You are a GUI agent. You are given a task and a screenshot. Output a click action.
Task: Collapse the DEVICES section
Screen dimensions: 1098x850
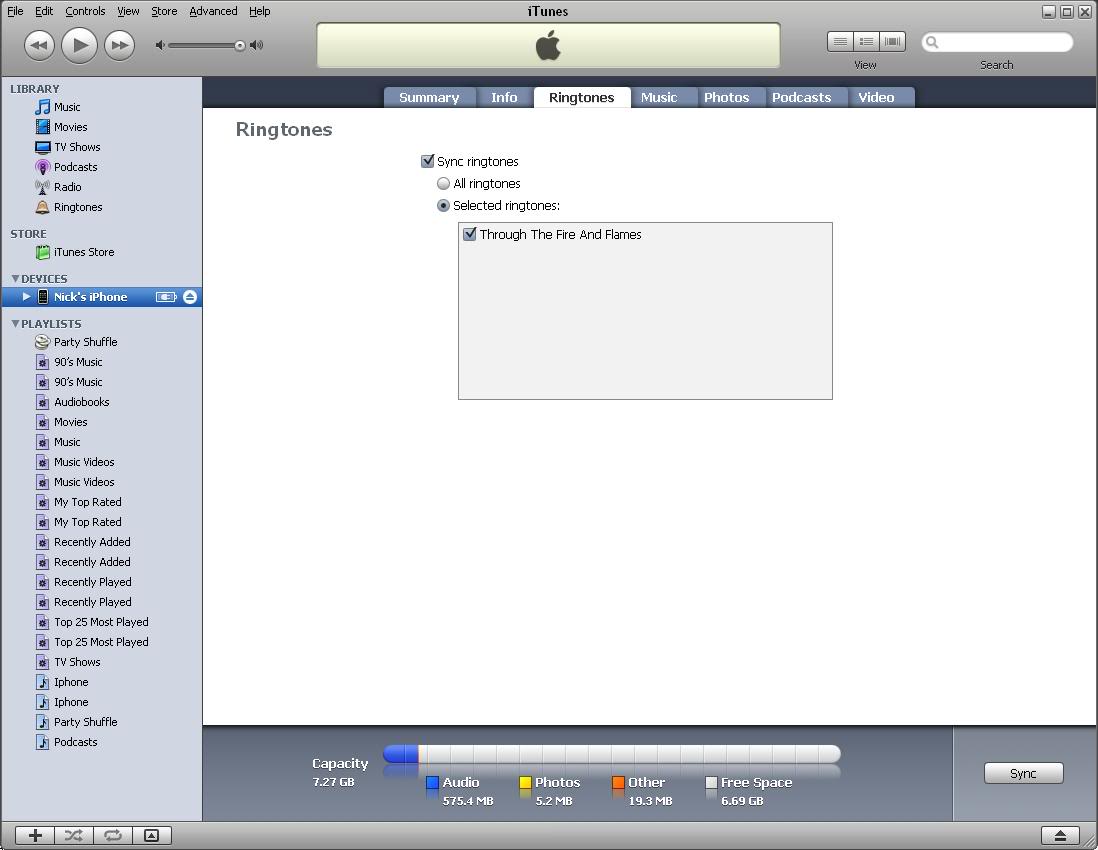coord(15,279)
